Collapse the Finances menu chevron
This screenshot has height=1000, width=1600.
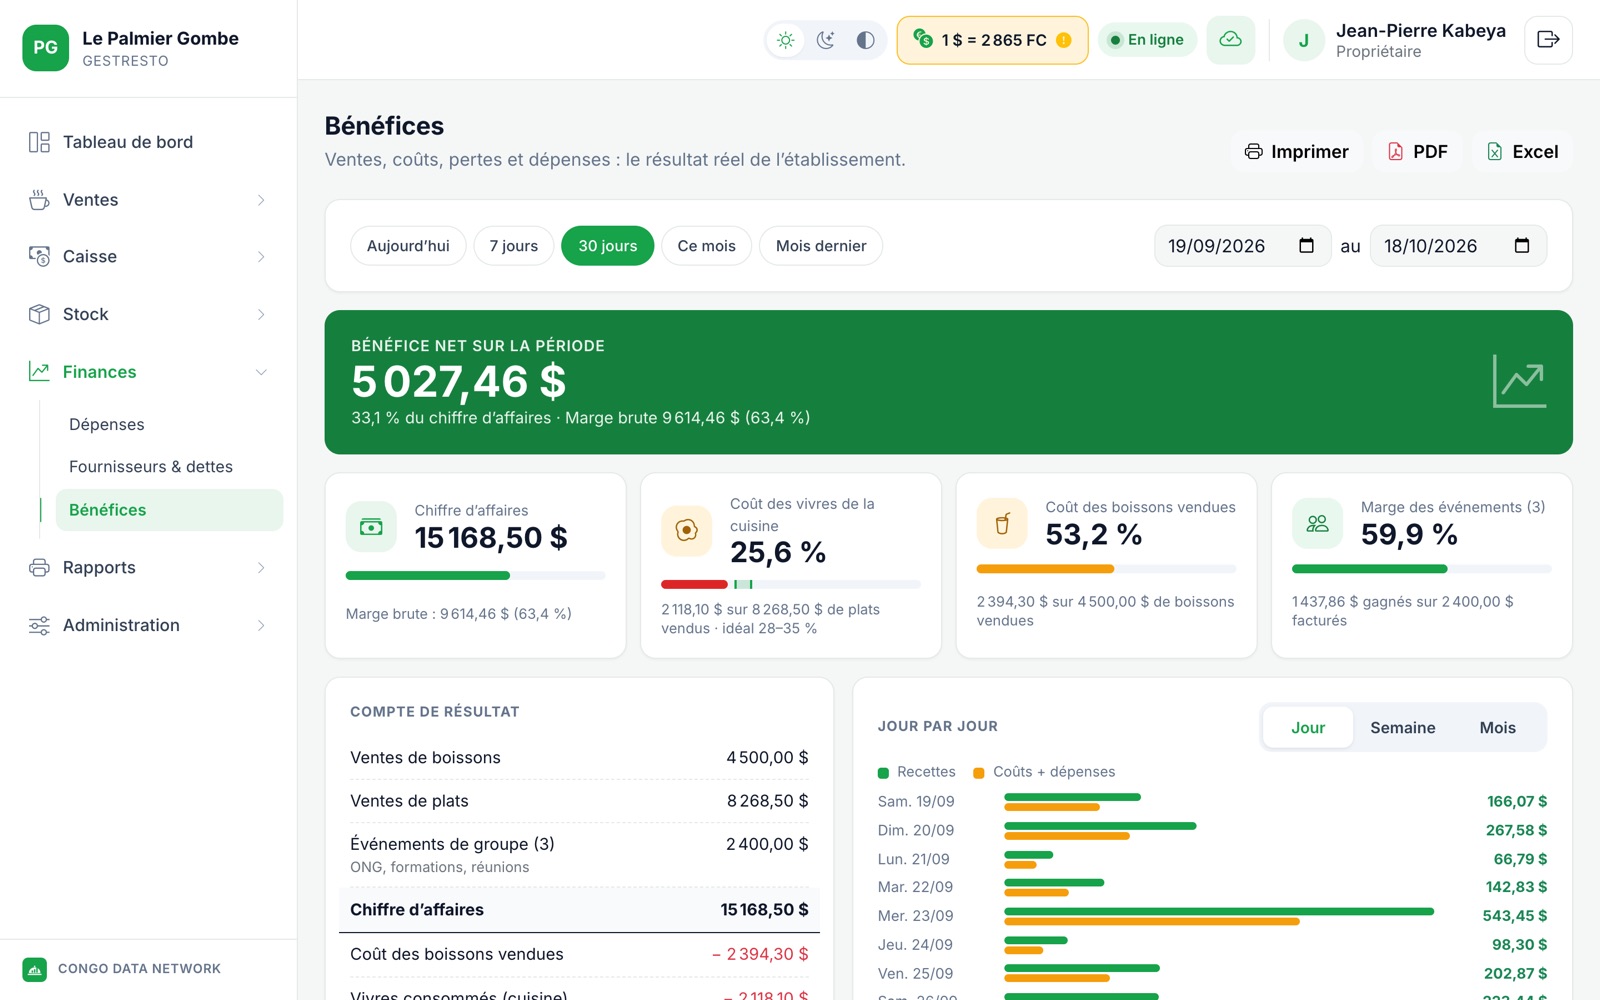pos(261,372)
